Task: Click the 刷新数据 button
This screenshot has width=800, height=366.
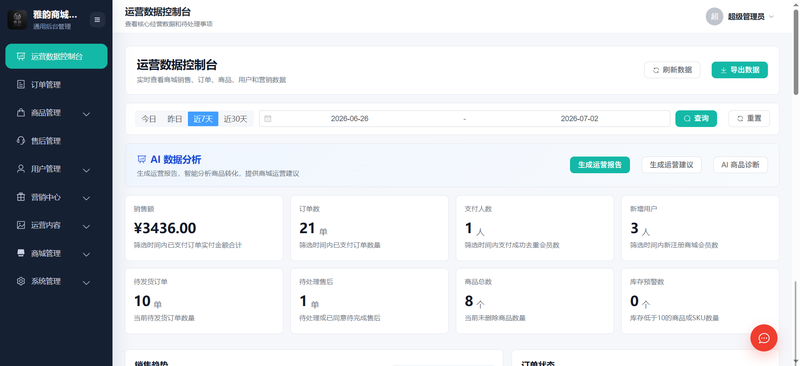Action: [672, 70]
